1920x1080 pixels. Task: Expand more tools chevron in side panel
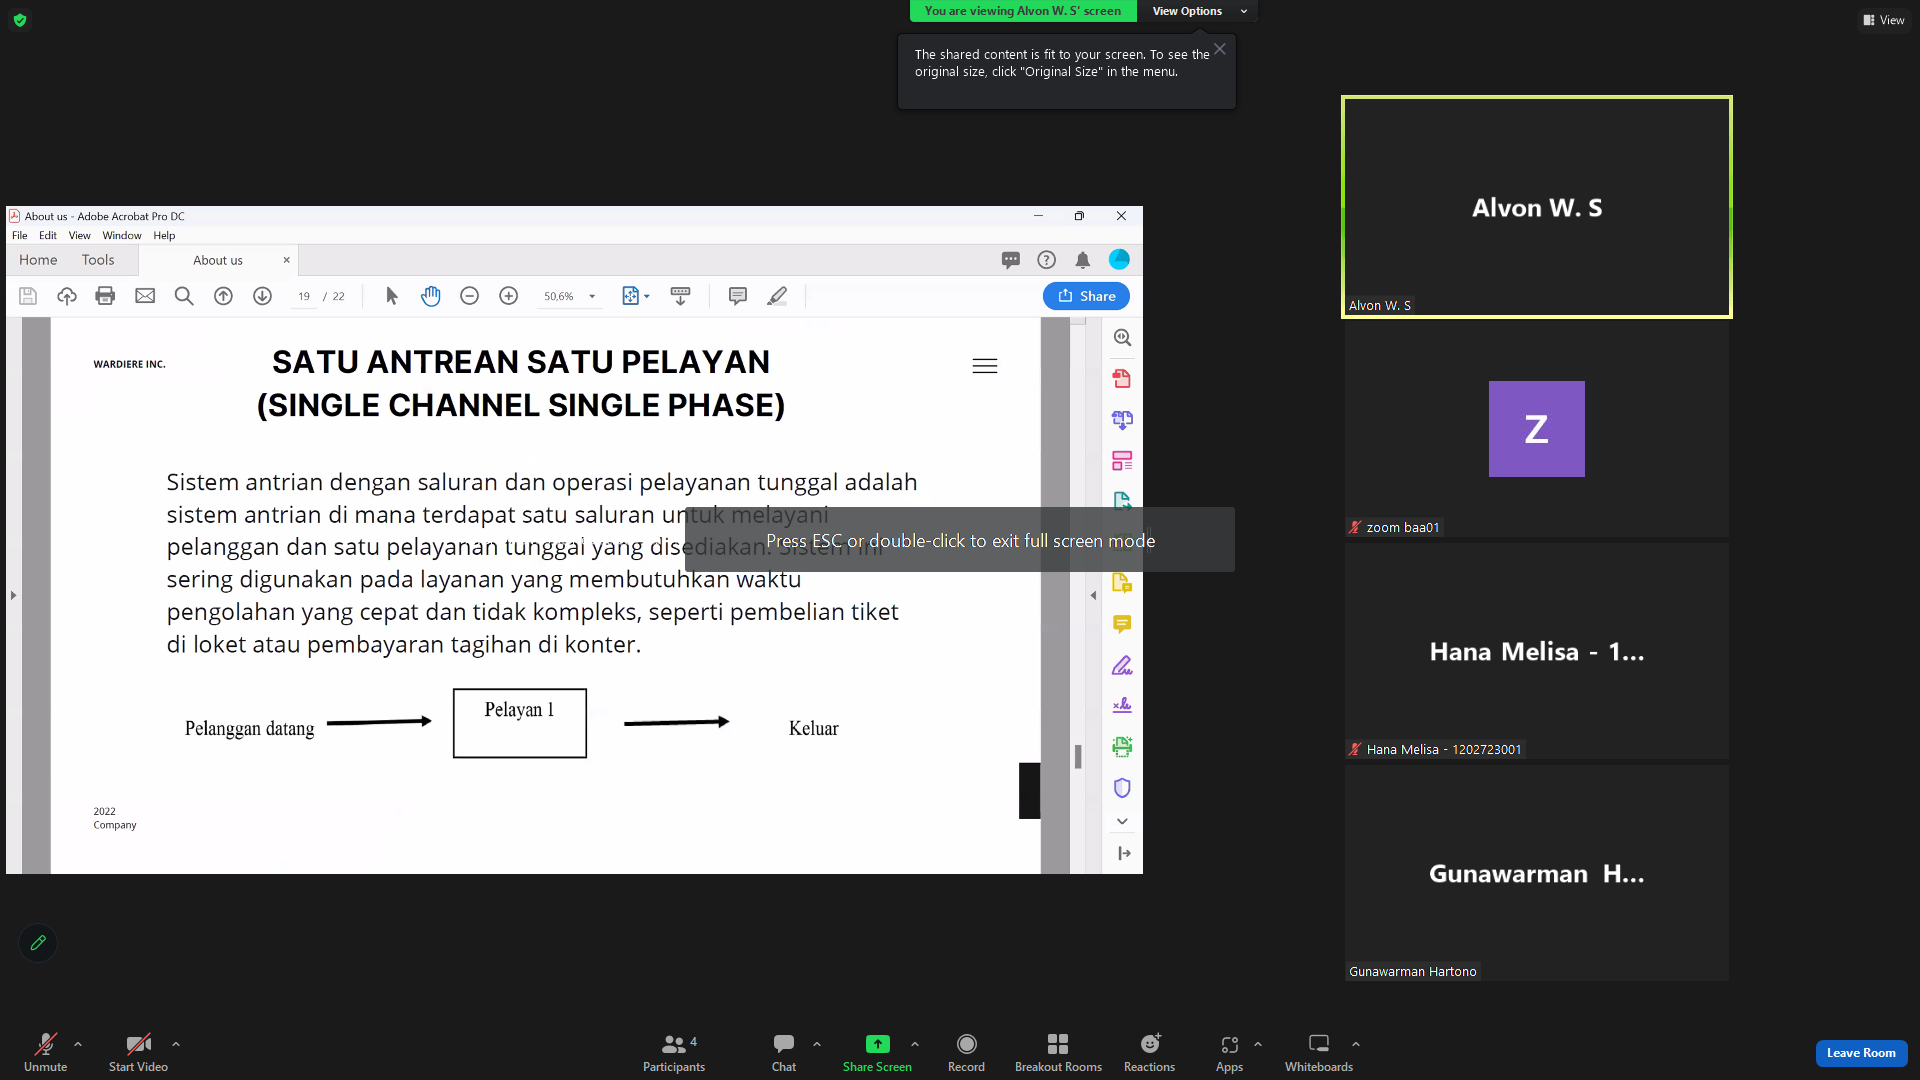point(1122,821)
